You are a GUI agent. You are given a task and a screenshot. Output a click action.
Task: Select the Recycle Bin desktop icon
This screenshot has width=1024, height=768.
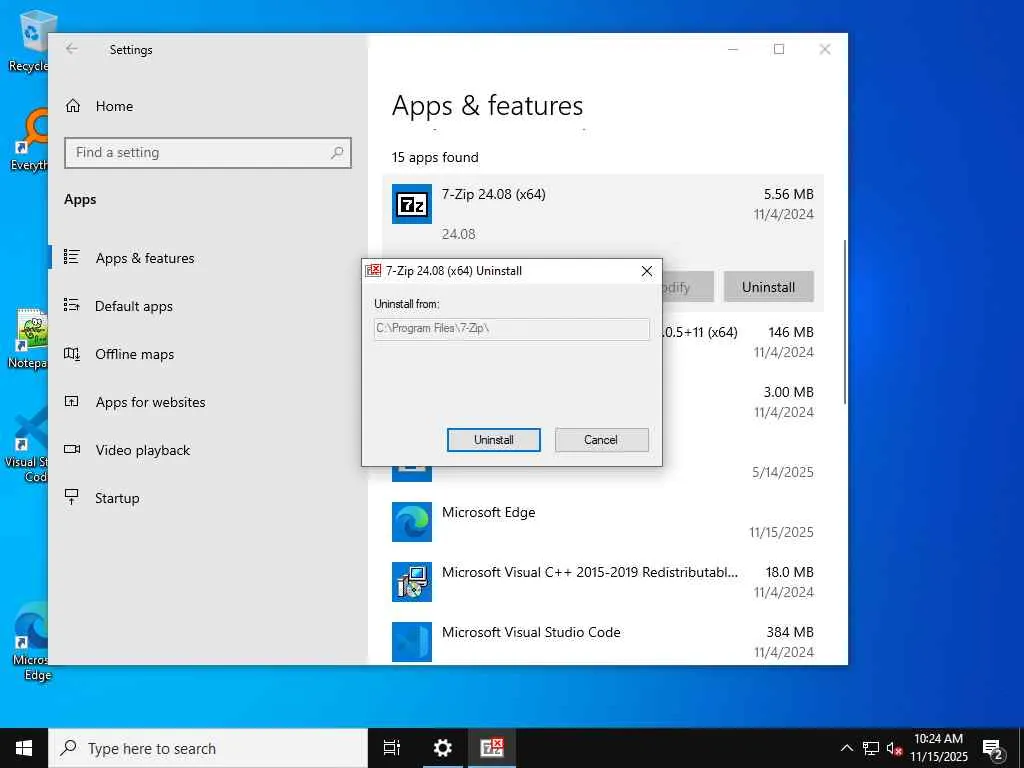(x=29, y=40)
